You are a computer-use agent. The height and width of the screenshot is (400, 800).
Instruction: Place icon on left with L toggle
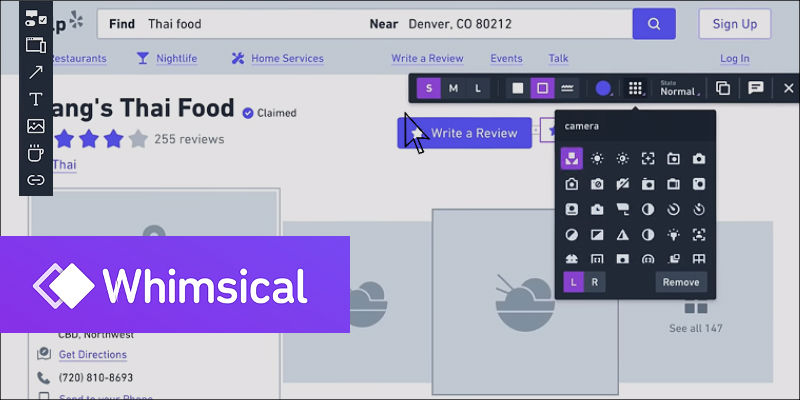[573, 282]
